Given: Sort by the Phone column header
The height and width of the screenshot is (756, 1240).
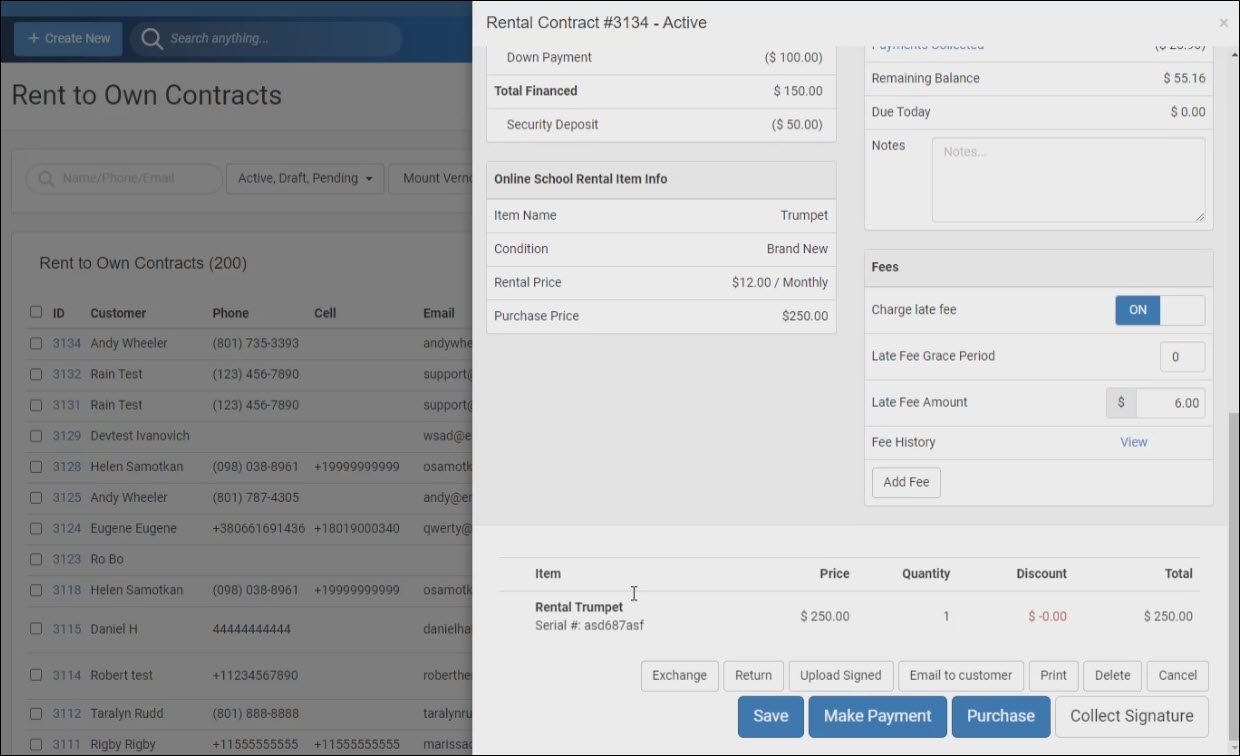Looking at the screenshot, I should [x=231, y=313].
